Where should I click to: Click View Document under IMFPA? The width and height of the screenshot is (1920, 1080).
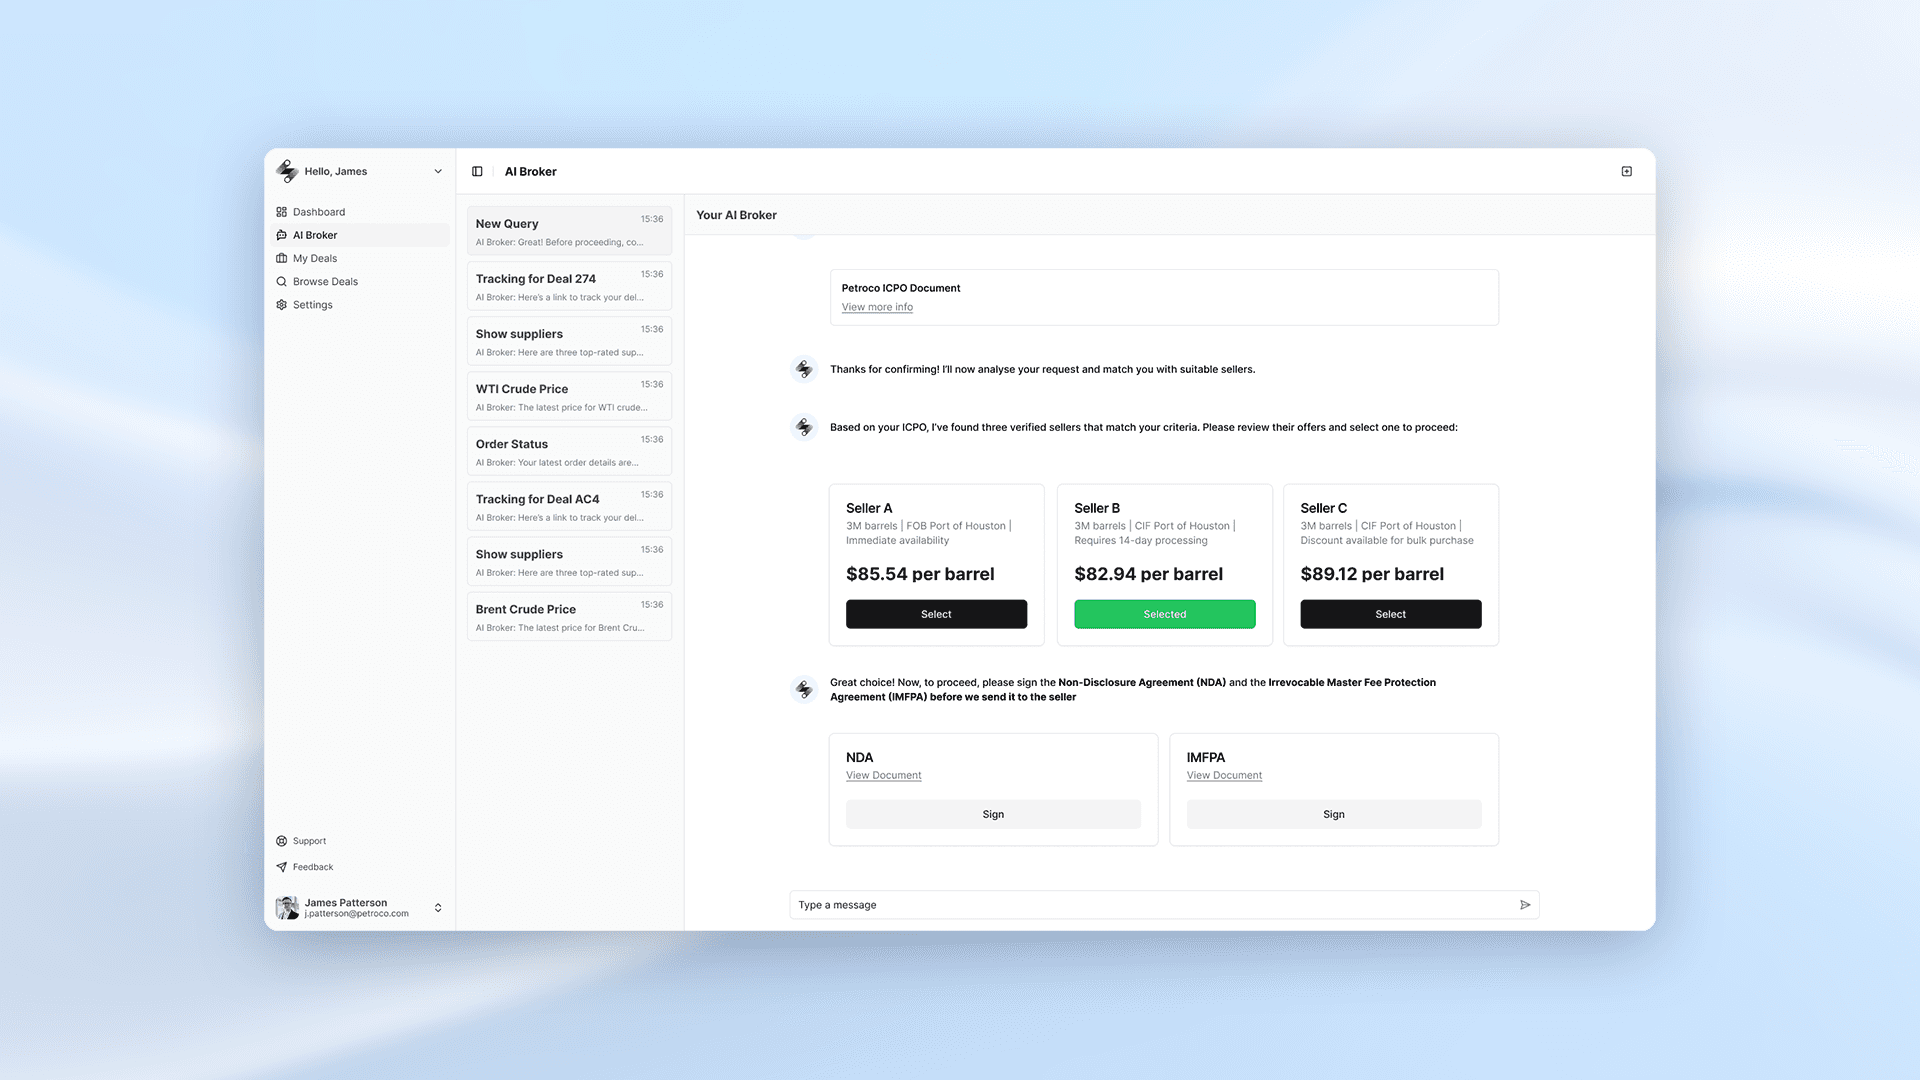pos(1224,776)
